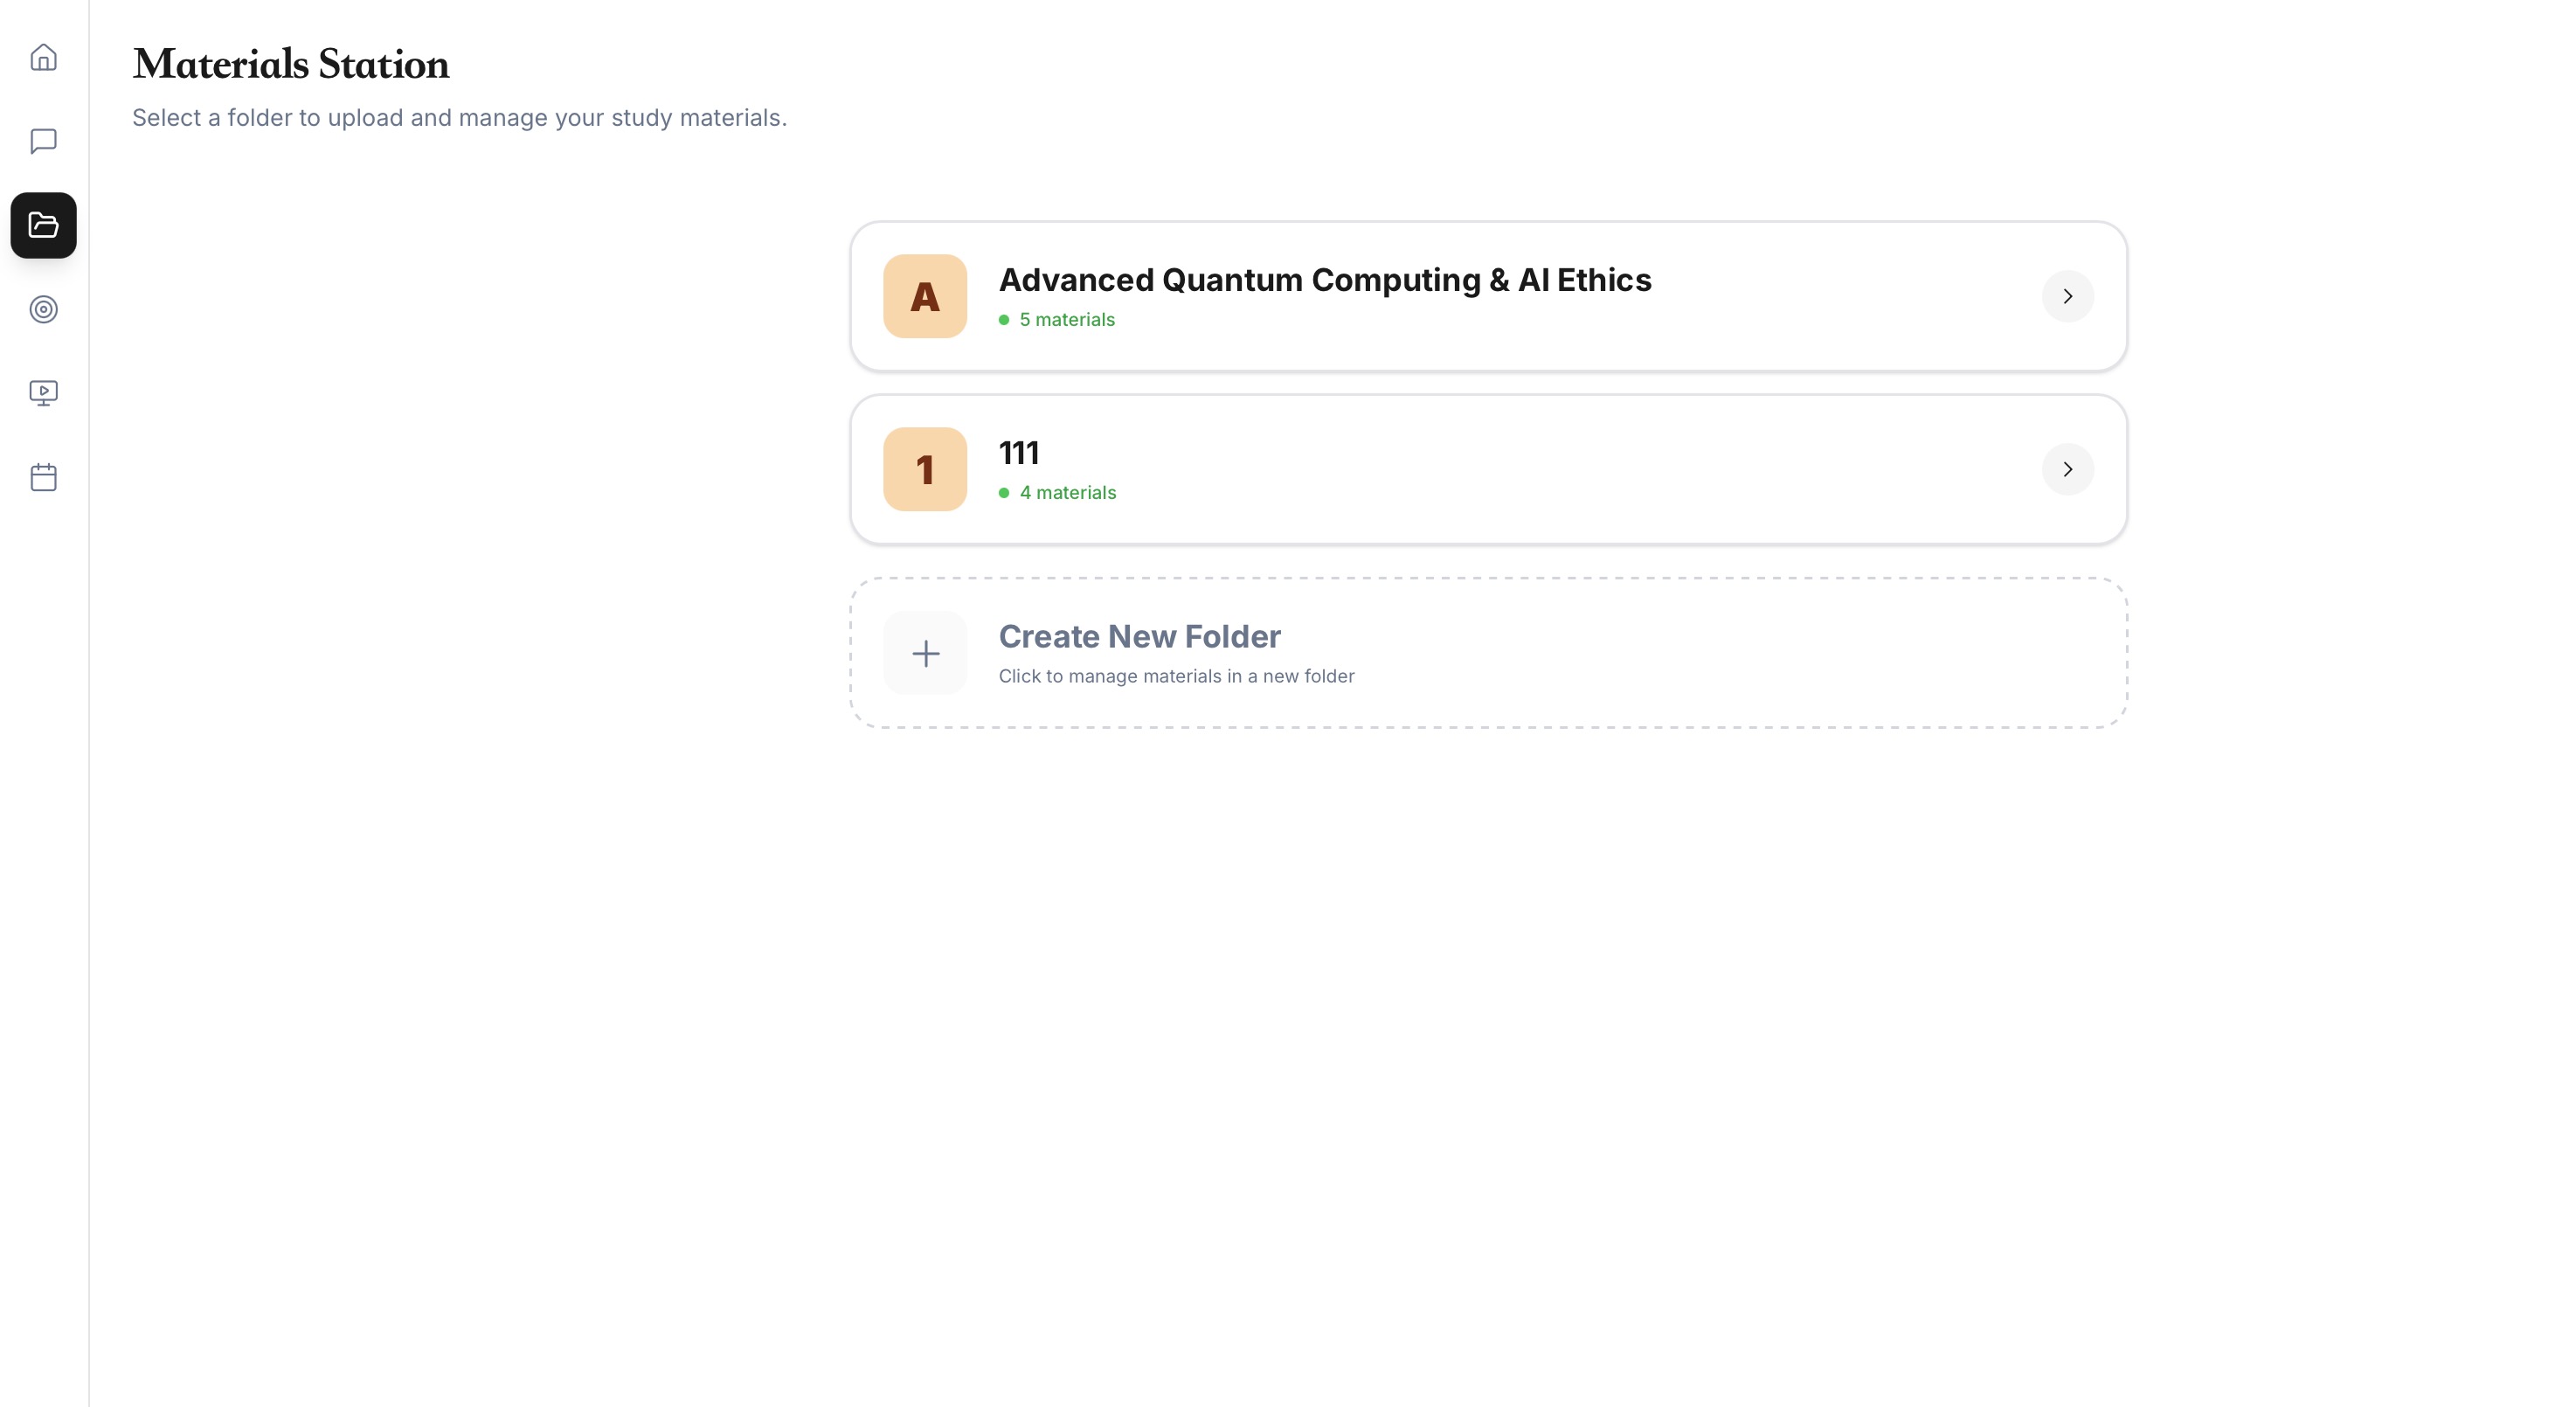The height and width of the screenshot is (1407, 2576).
Task: Go to the Home page icon
Action: pos(43,57)
